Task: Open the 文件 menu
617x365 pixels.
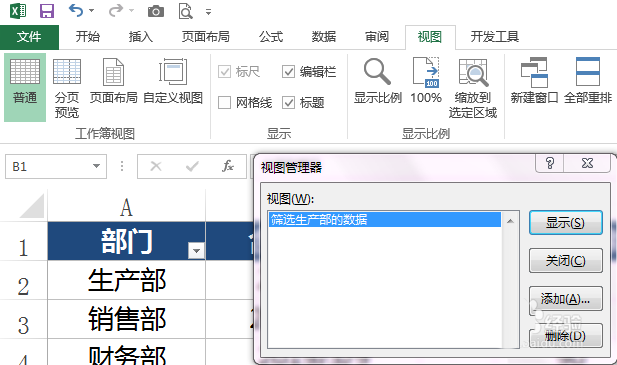Action: [29, 37]
